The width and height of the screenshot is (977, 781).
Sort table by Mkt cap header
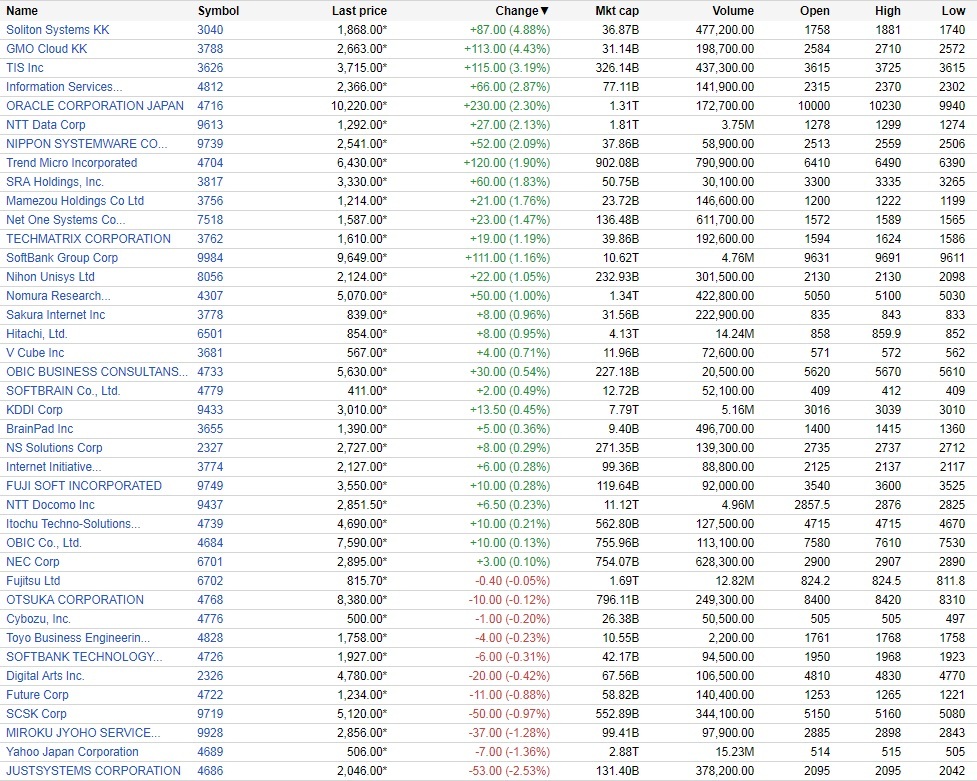coord(617,11)
